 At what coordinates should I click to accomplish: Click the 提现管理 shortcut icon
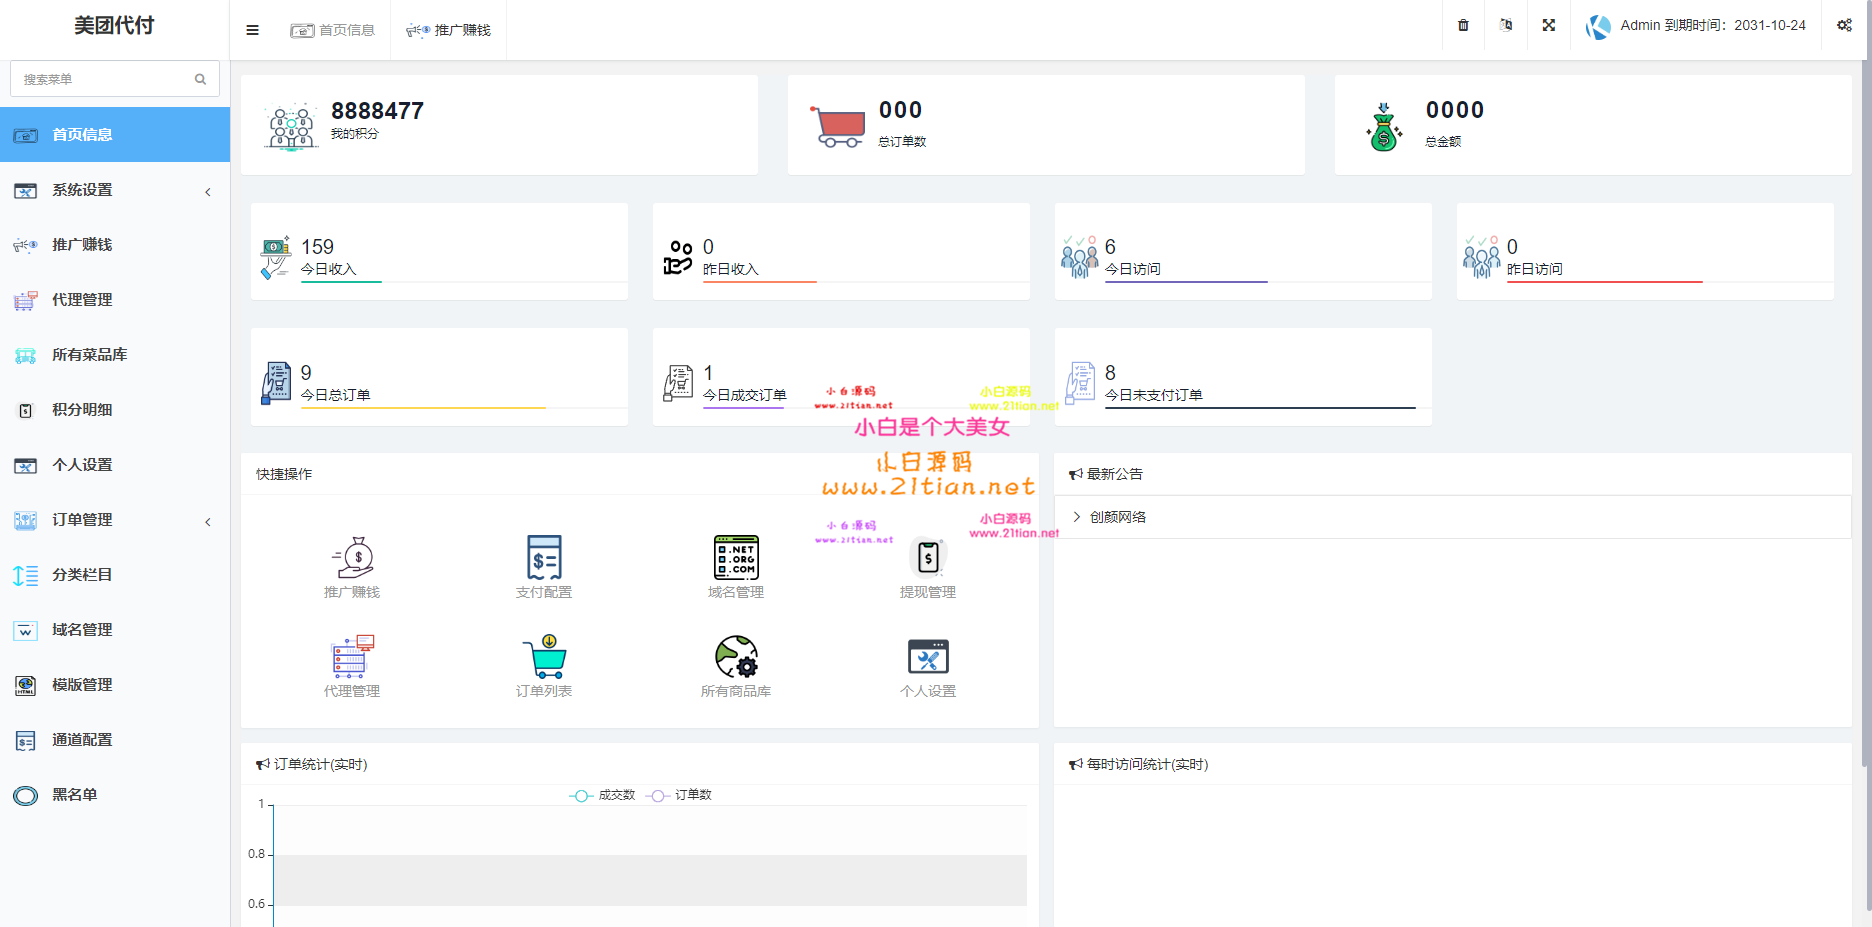pos(928,558)
